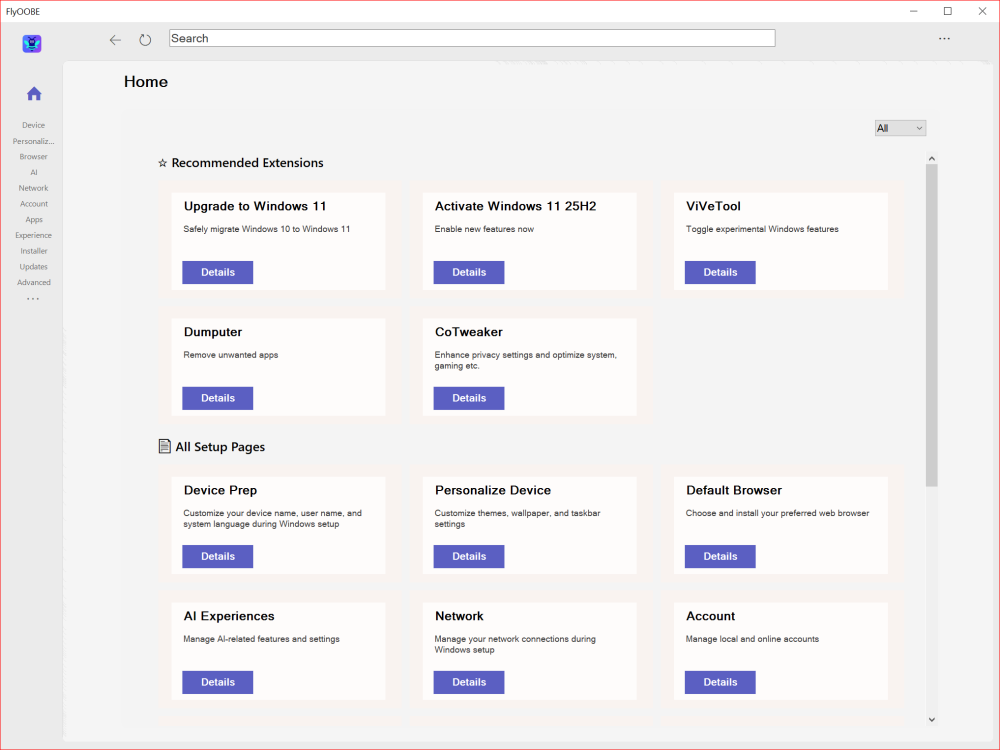The width and height of the screenshot is (1000, 750).
Task: Open CoTweaker Details
Action: coord(468,398)
